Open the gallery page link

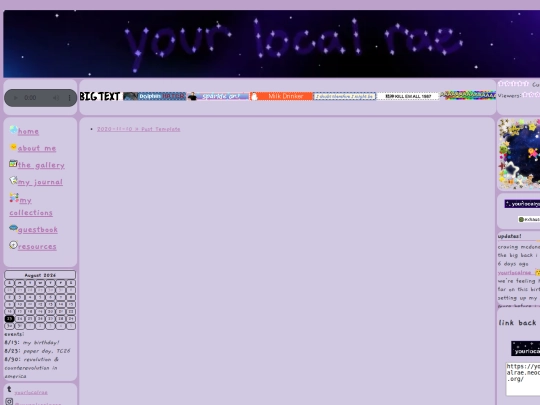point(41,165)
